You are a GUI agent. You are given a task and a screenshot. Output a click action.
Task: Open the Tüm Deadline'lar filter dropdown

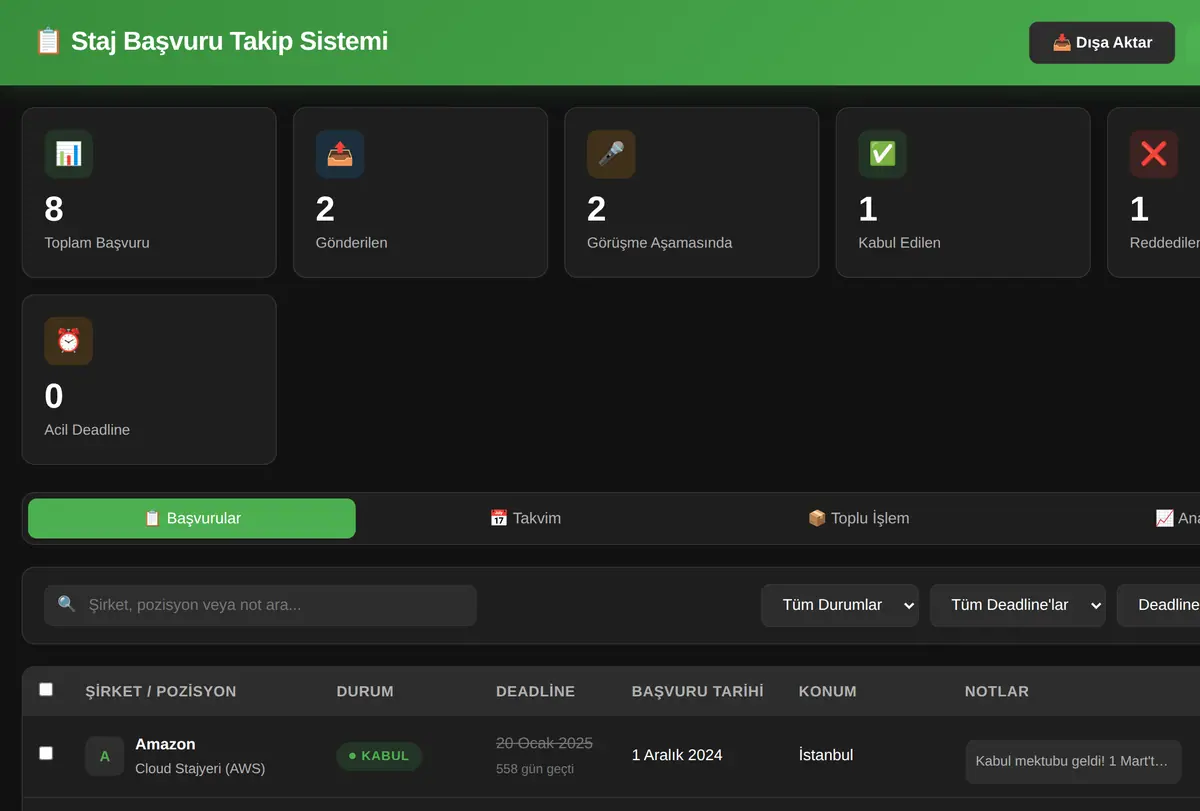pos(1018,605)
